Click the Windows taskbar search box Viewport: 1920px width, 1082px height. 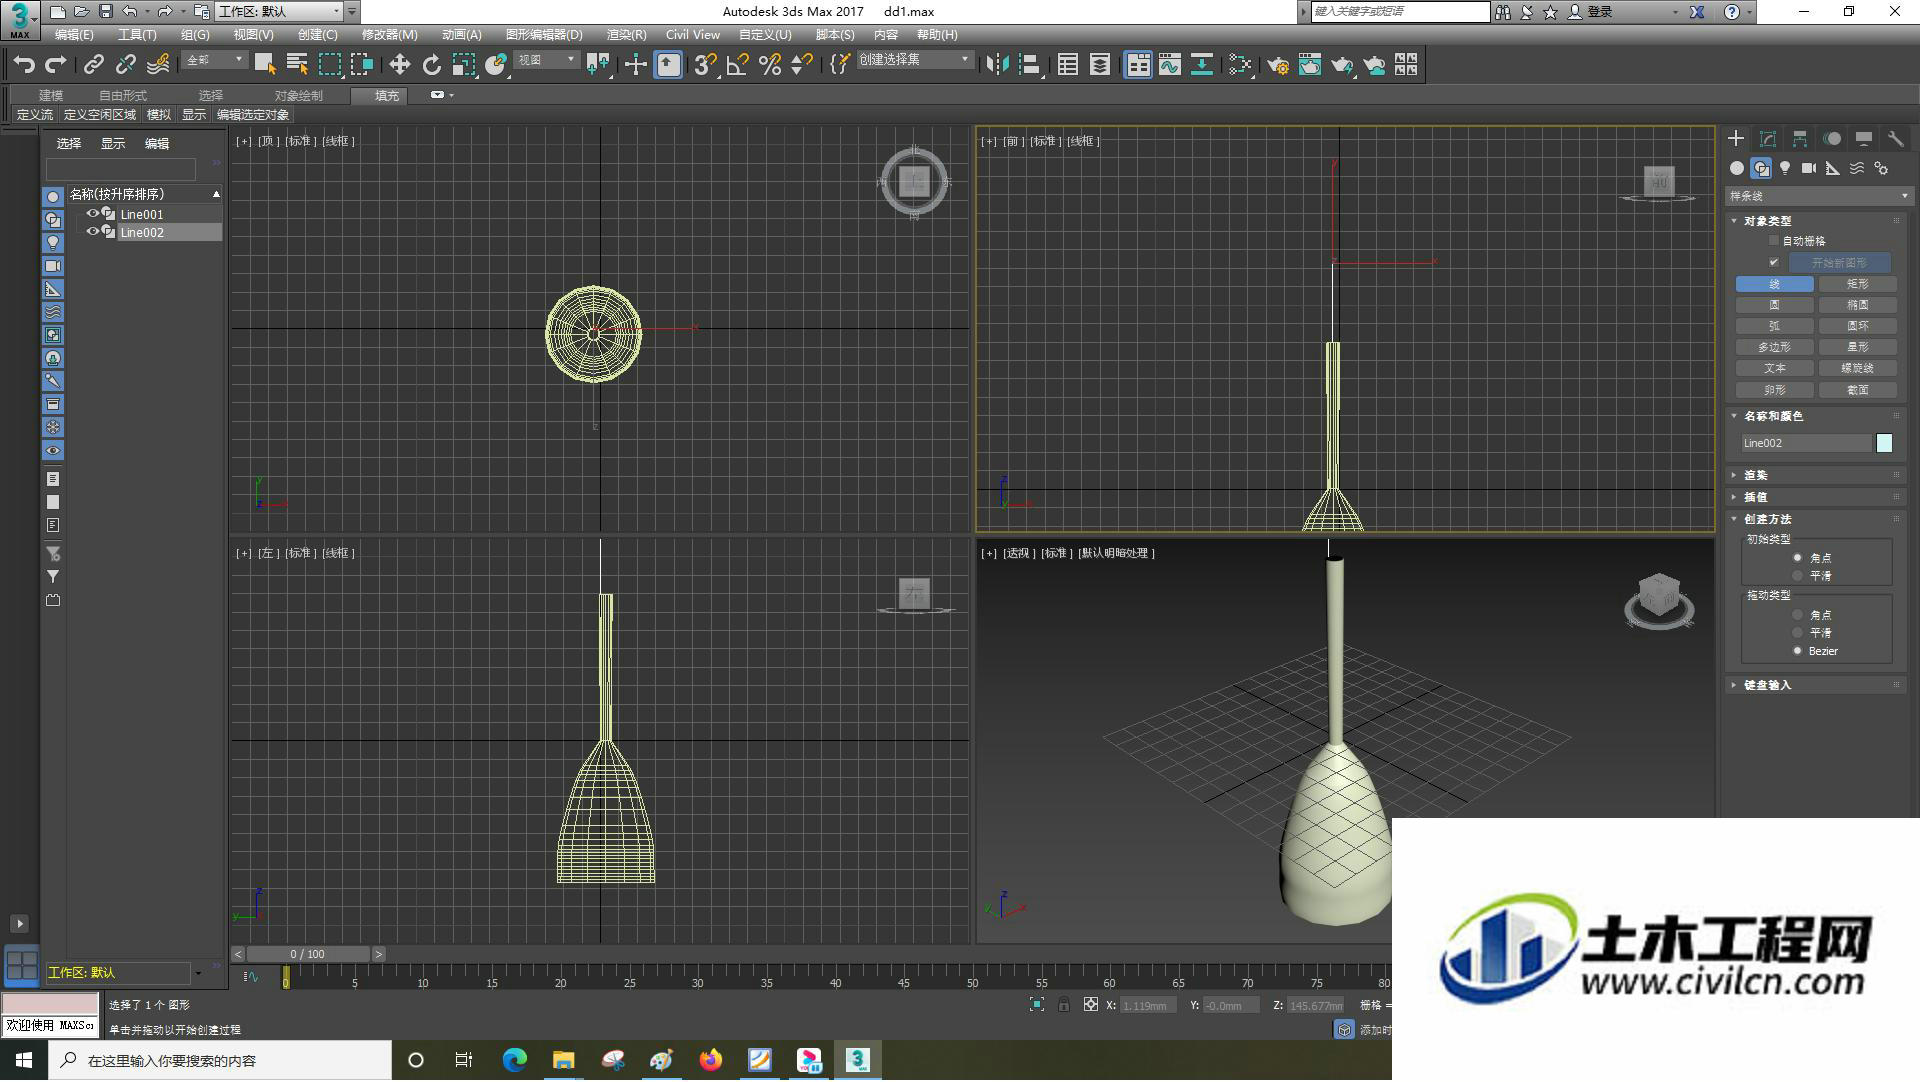coord(220,1060)
